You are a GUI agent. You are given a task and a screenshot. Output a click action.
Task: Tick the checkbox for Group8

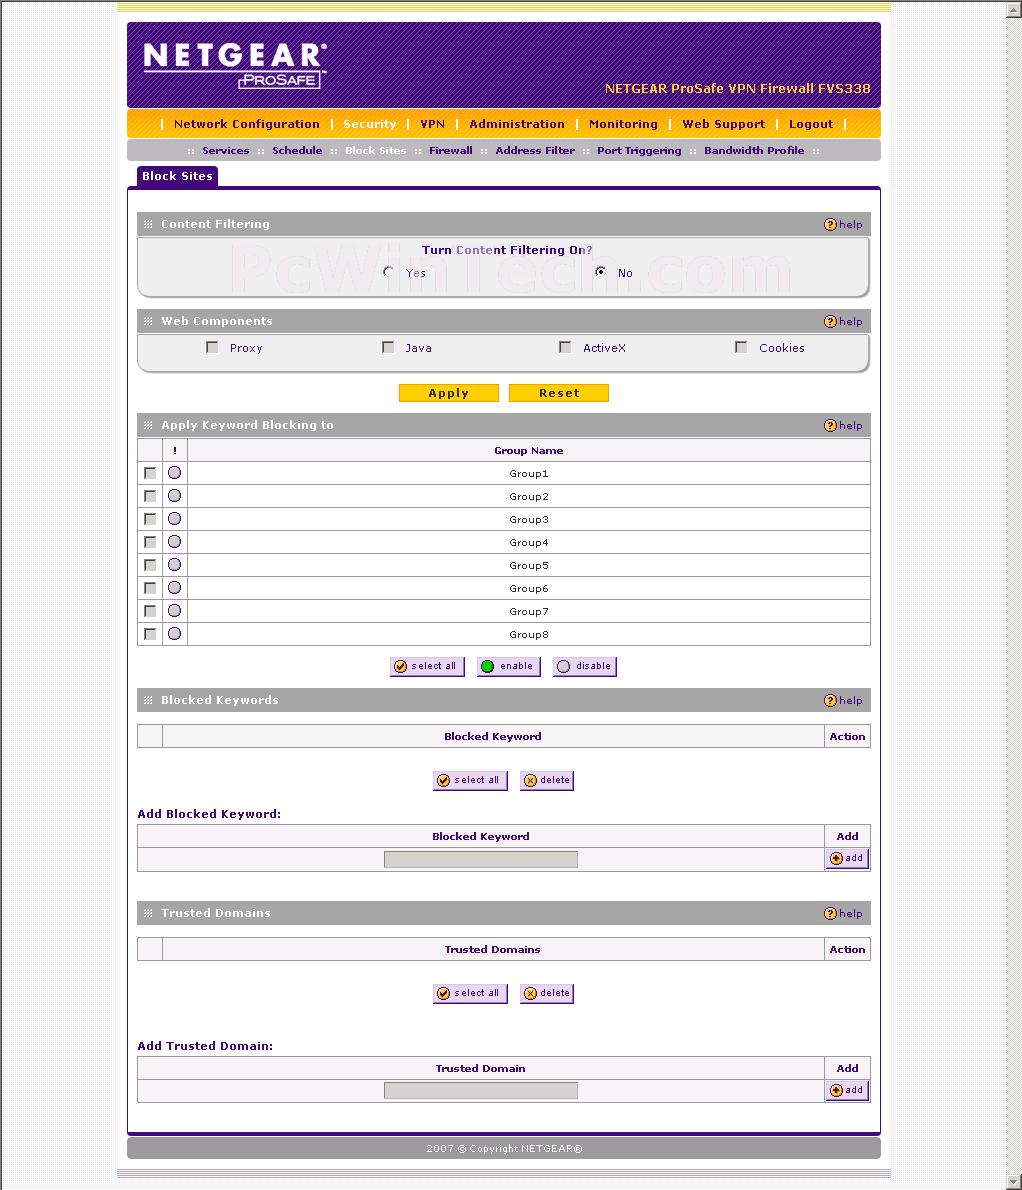150,634
